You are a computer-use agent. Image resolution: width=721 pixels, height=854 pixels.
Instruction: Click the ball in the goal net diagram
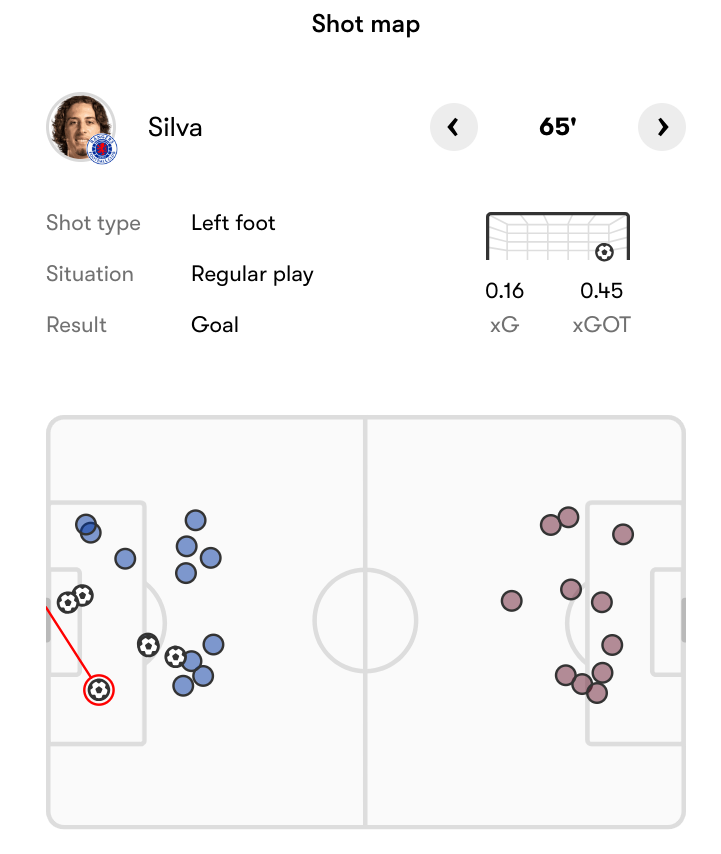pos(604,252)
